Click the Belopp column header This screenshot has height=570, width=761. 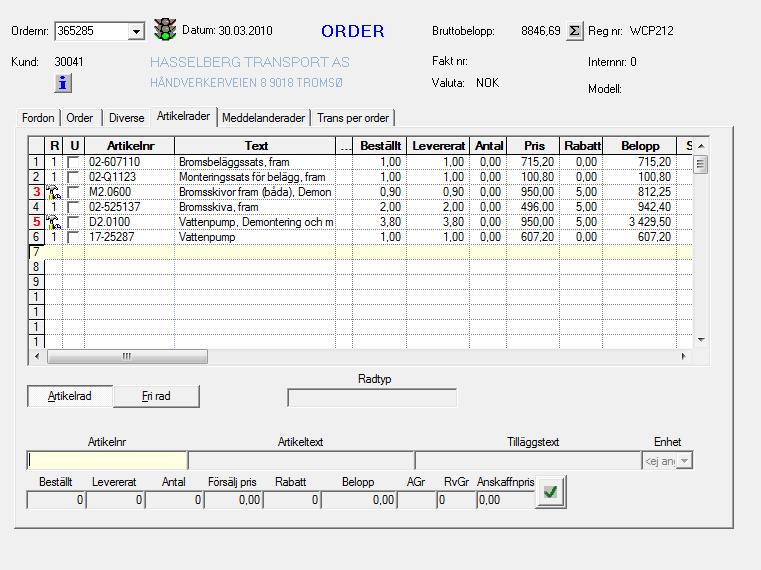[640, 146]
